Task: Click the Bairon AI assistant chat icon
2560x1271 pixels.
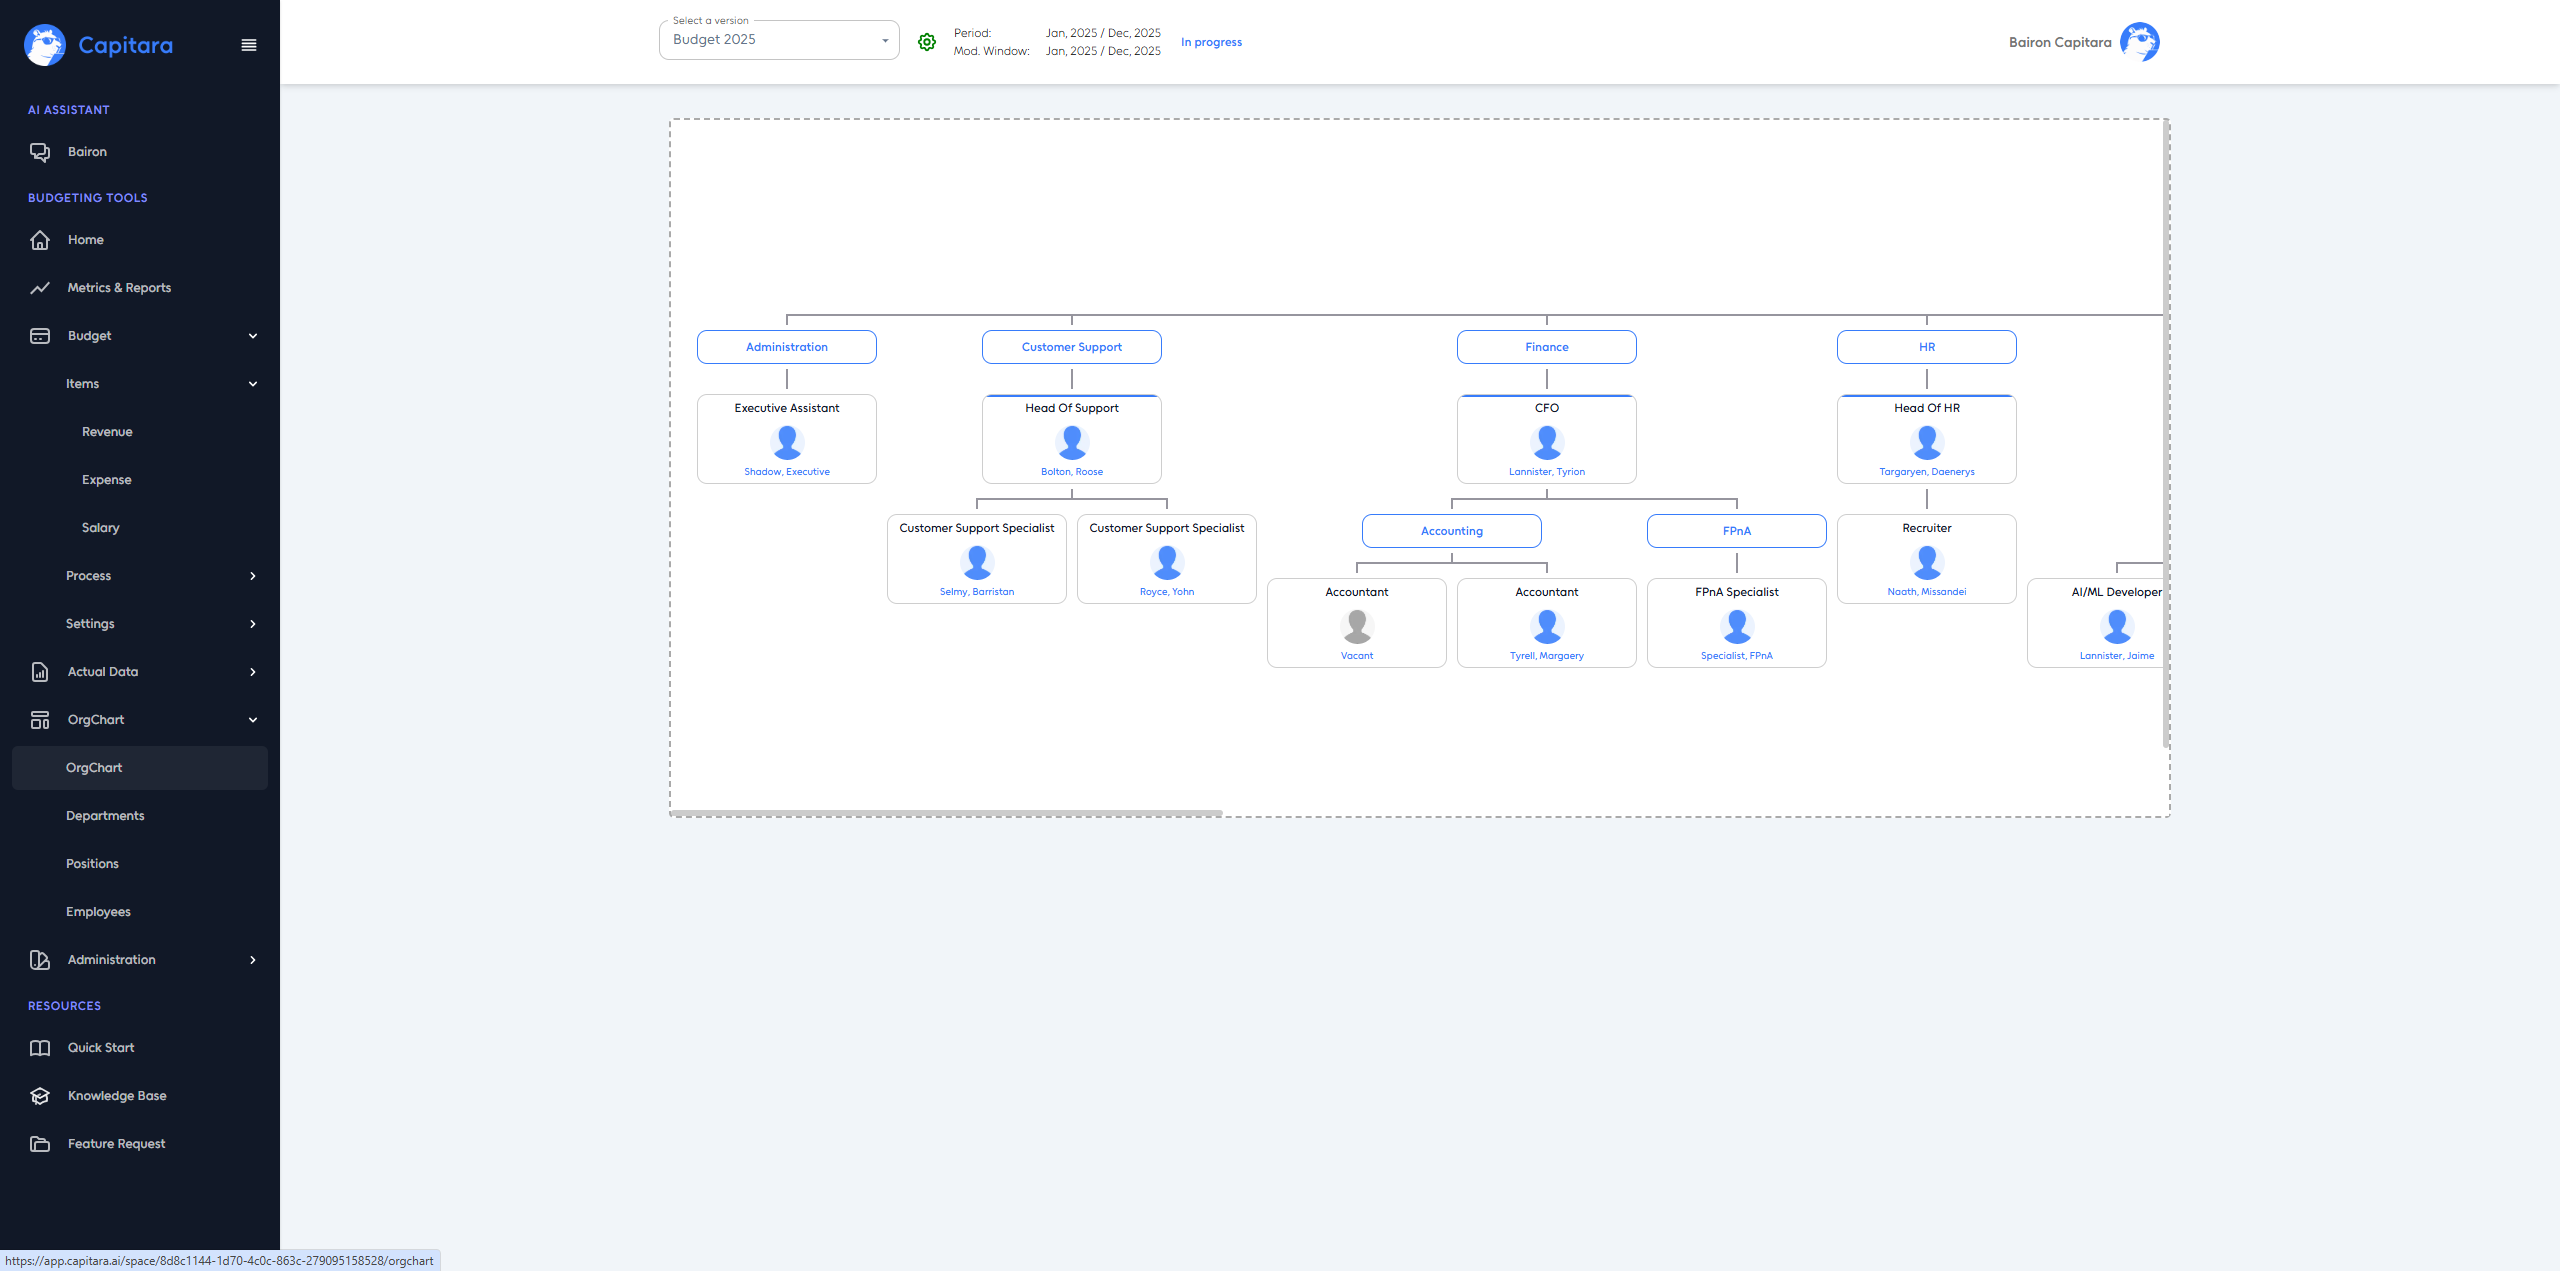Action: tap(40, 152)
